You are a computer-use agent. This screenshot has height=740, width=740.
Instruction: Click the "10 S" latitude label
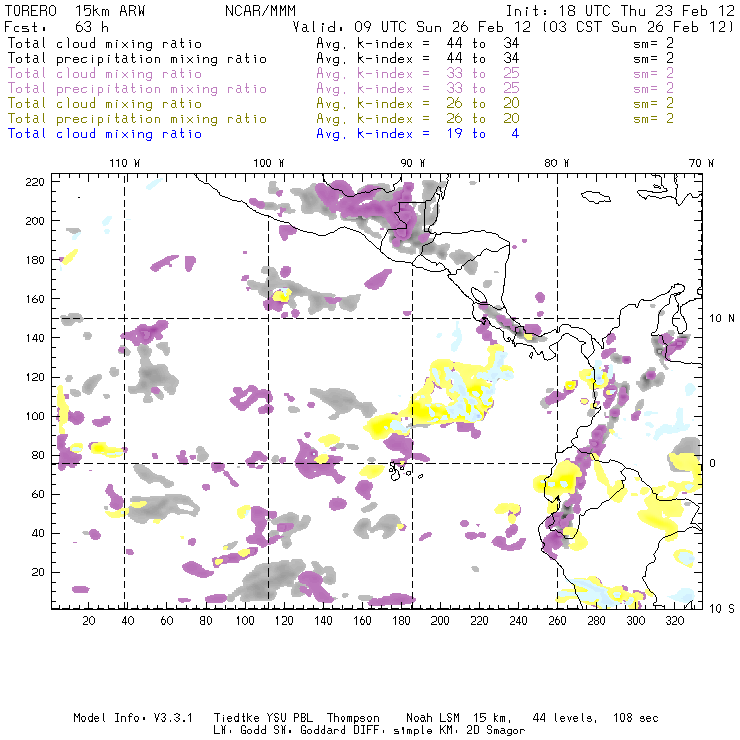coord(722,609)
